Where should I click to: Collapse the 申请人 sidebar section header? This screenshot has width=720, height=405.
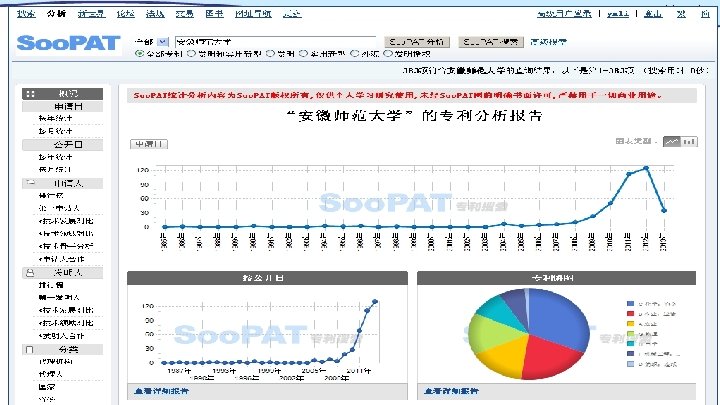(x=62, y=183)
